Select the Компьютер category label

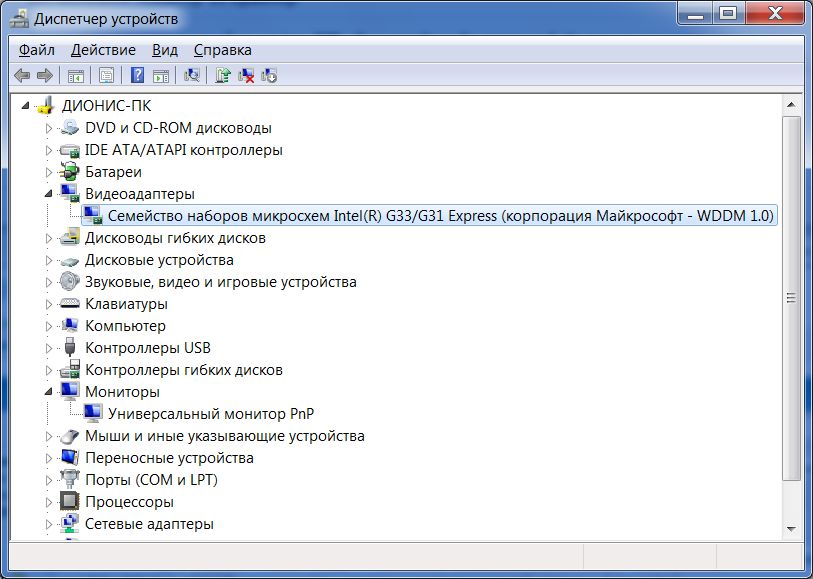(125, 326)
